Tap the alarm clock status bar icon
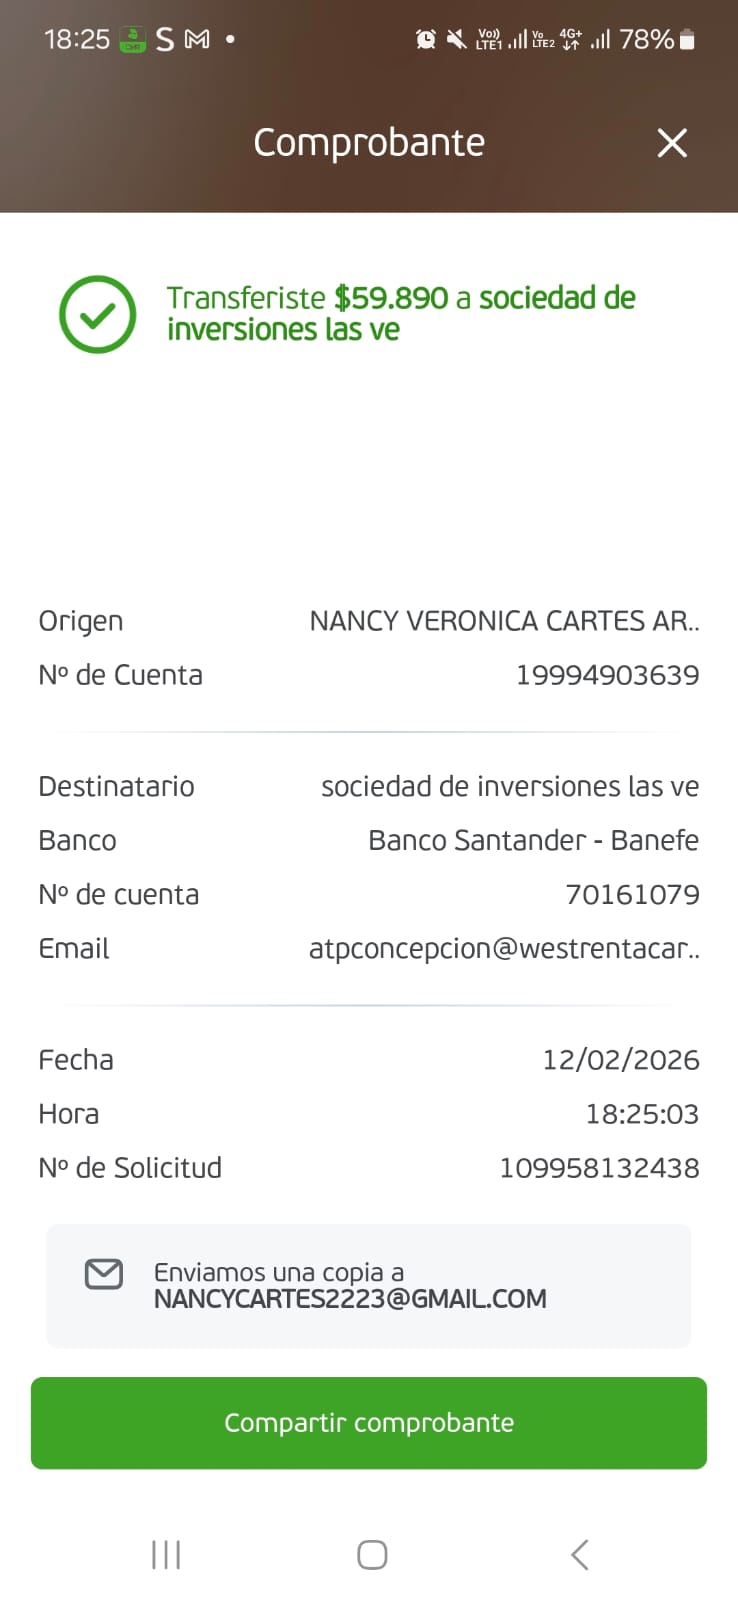 pyautogui.click(x=426, y=39)
